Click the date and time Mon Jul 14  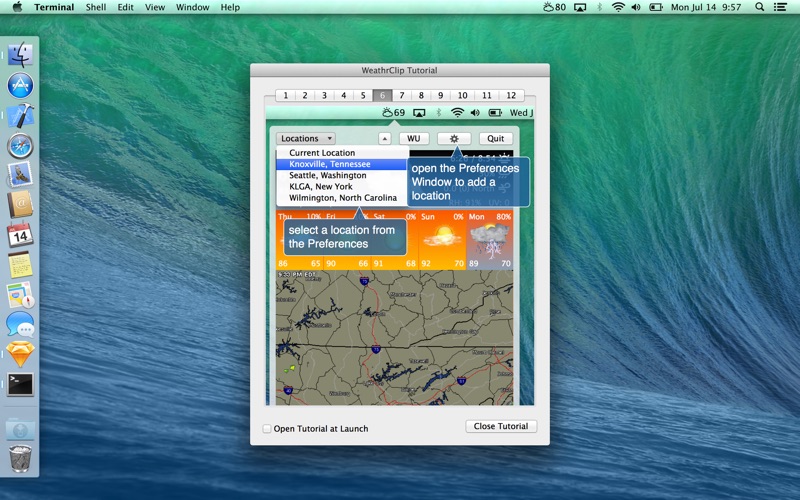pos(706,7)
